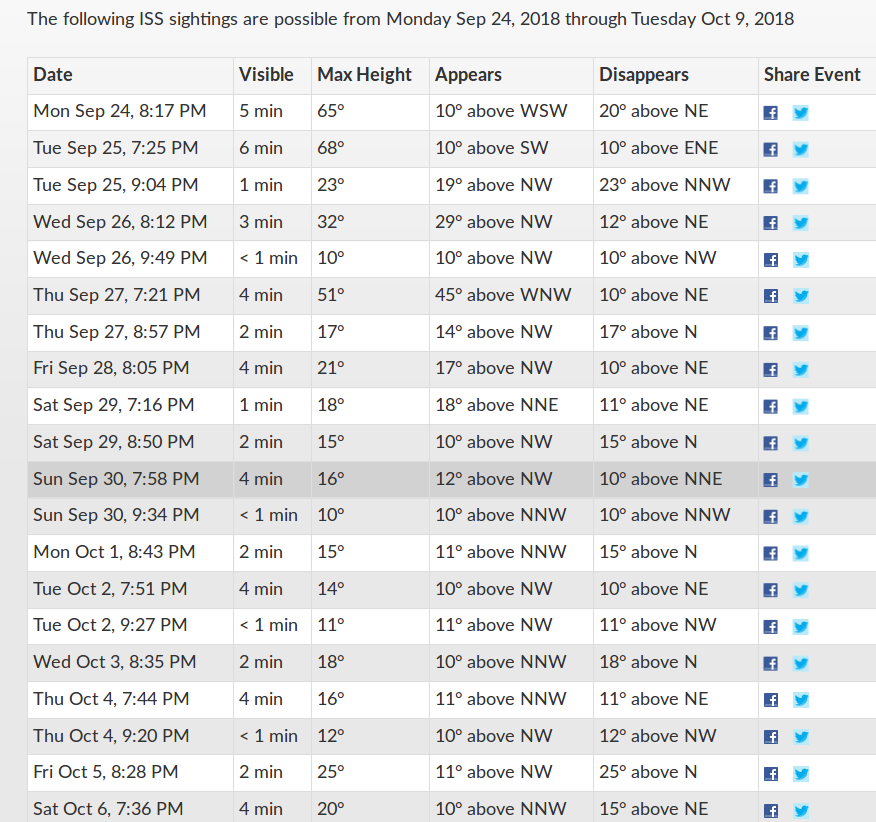Viewport: 876px width, 822px height.
Task: Share Sat Oct 6 sighting on Facebook
Action: coord(770,811)
